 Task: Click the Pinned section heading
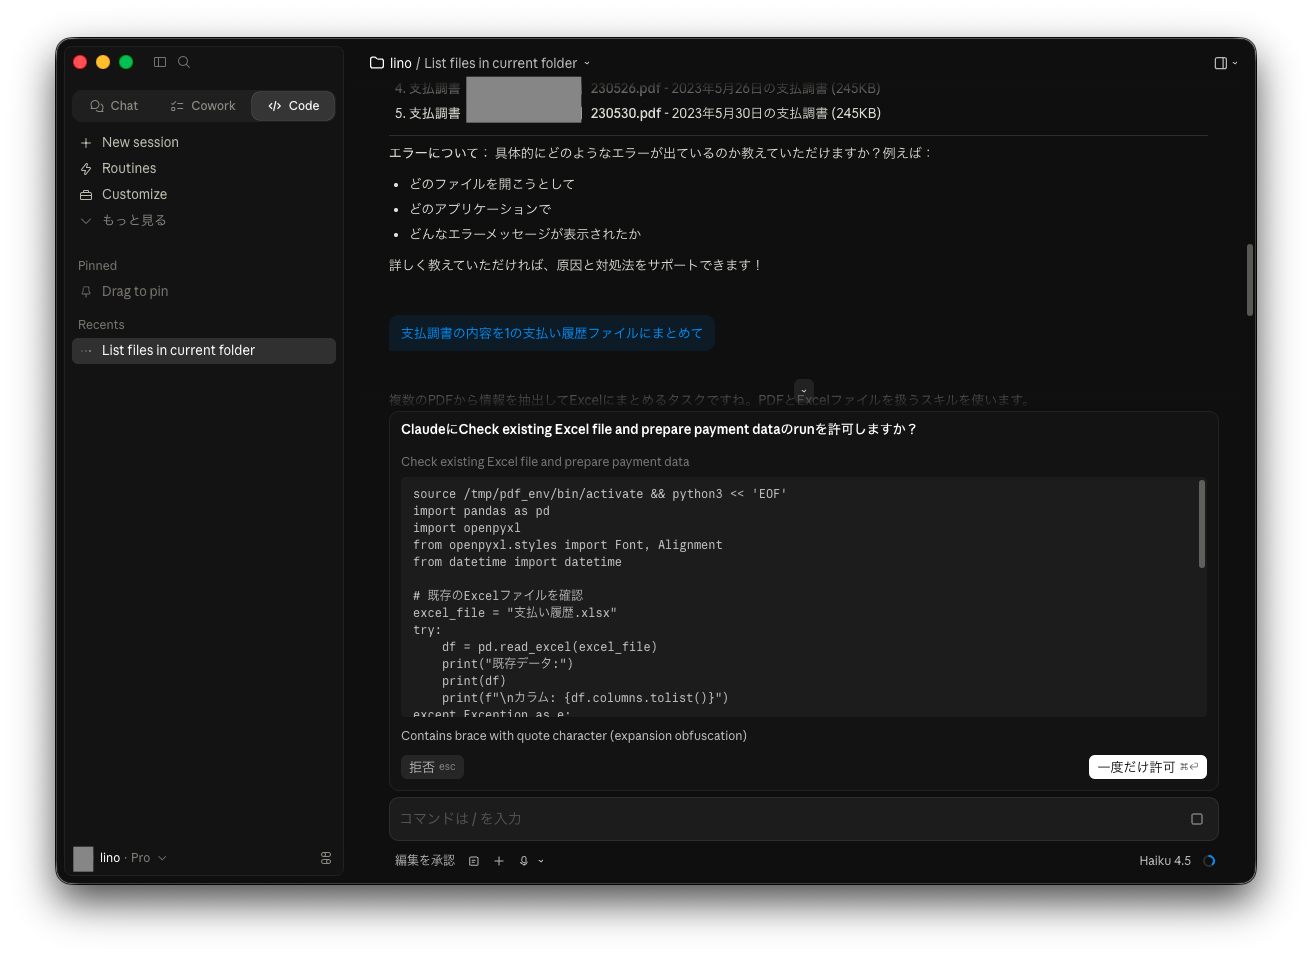[97, 266]
